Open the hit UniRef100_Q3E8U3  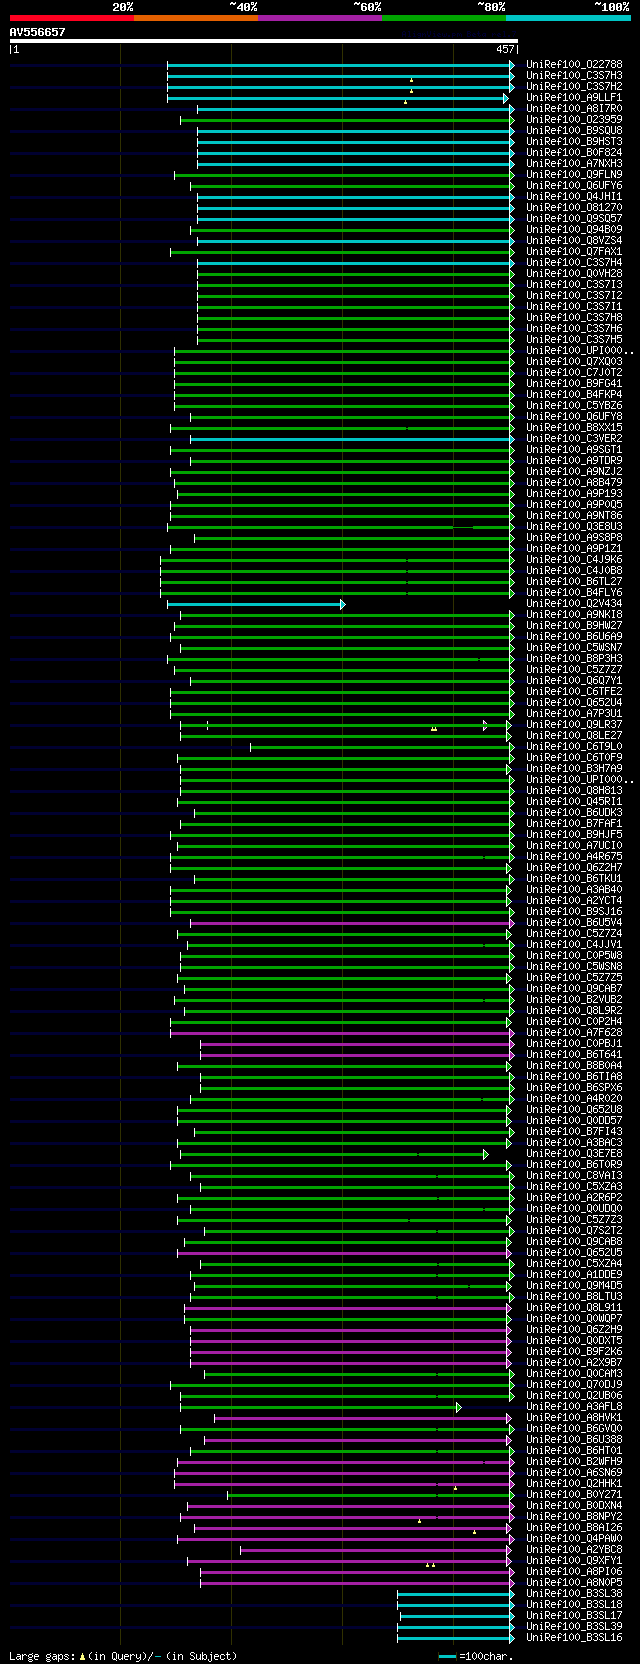coord(574,527)
